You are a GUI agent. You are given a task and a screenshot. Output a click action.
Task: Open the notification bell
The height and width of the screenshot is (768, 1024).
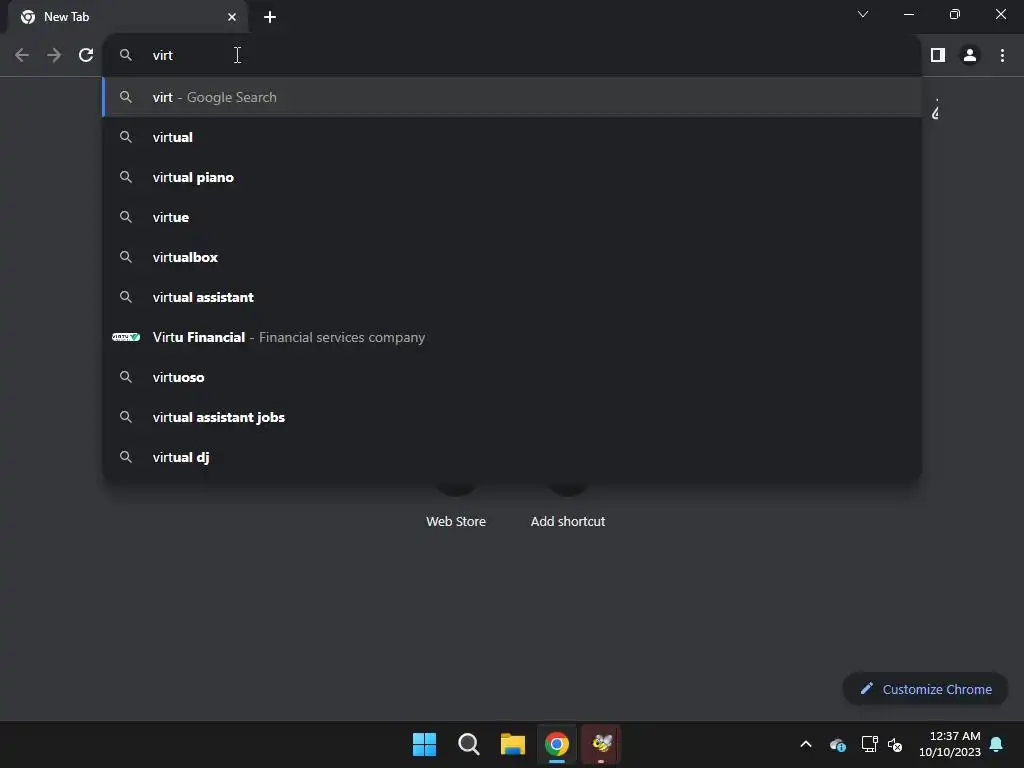pyautogui.click(x=996, y=744)
